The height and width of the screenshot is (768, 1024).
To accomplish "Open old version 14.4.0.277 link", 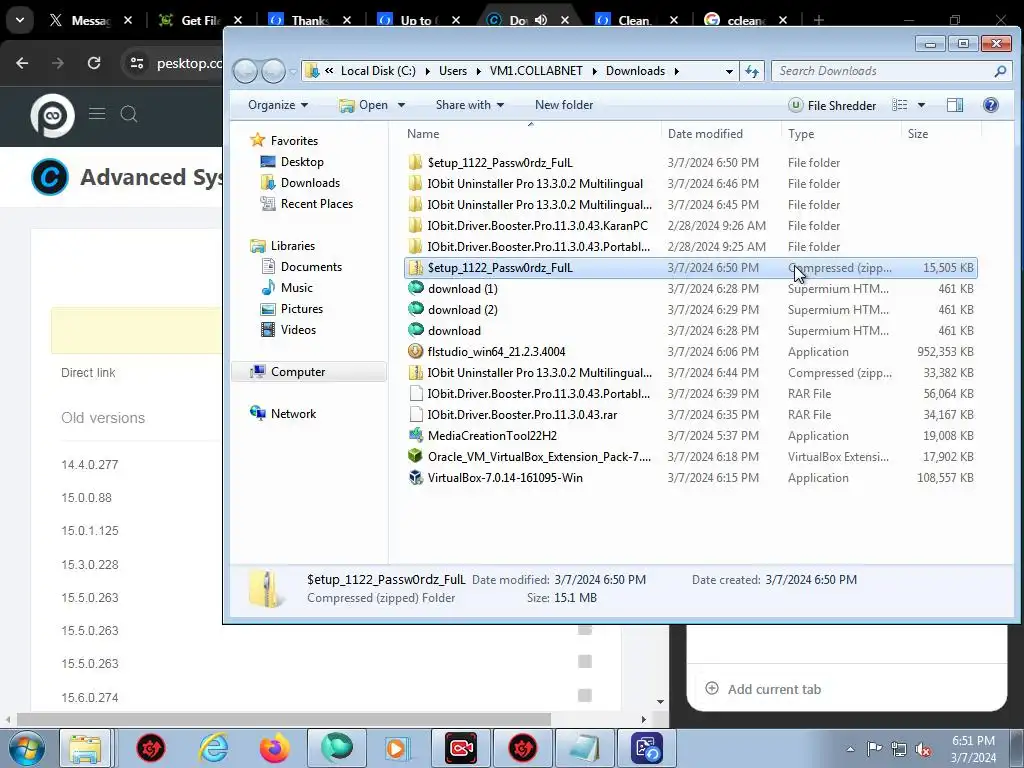I will coord(89,465).
